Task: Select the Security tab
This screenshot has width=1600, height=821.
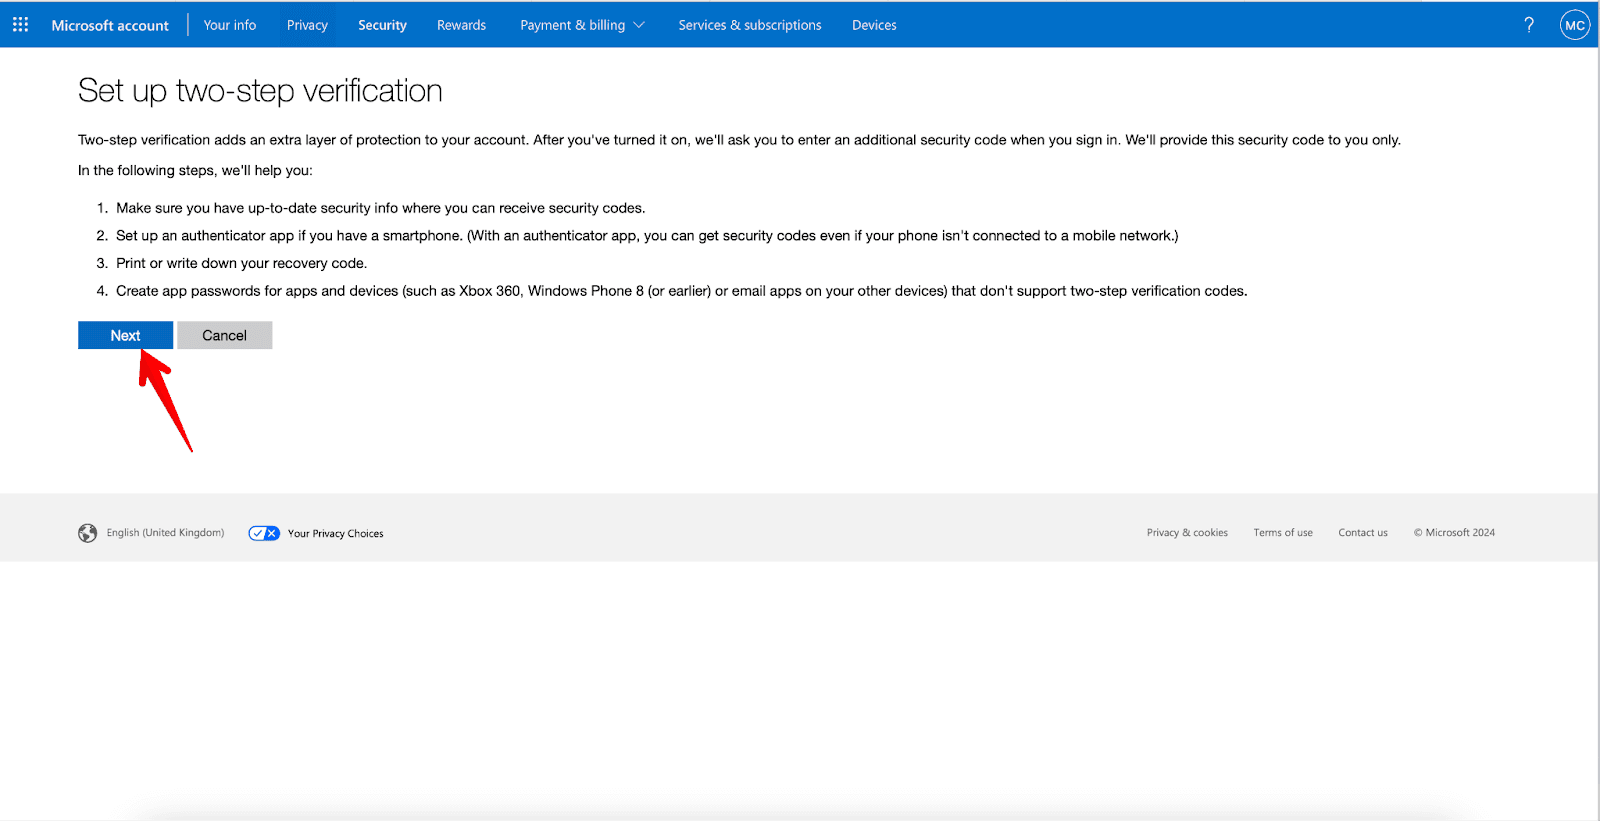Action: click(382, 25)
